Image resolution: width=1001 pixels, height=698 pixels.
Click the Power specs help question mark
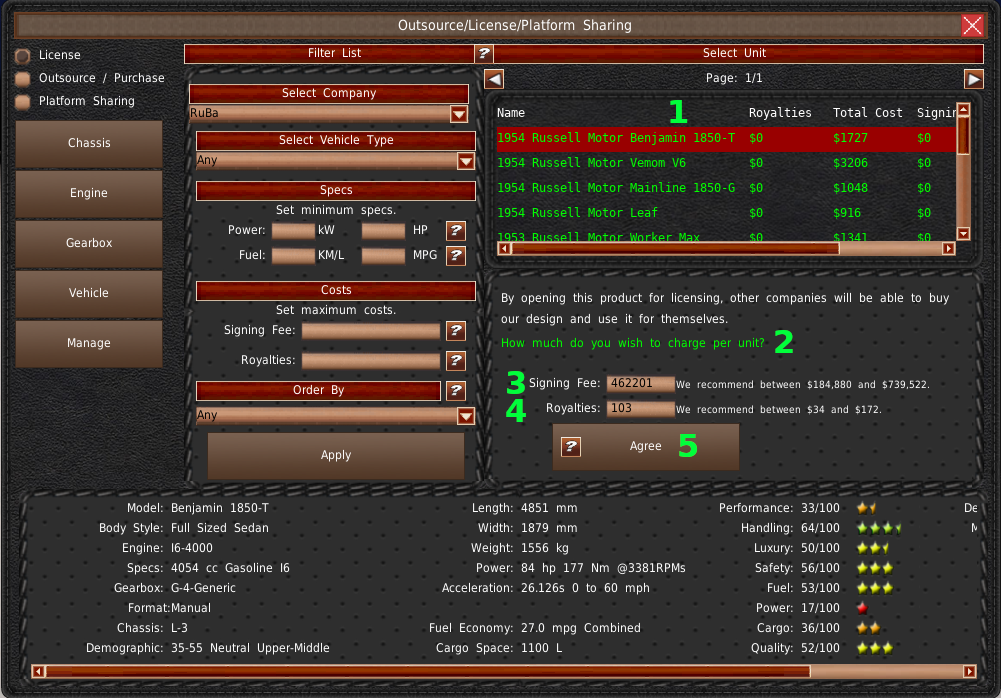click(456, 231)
